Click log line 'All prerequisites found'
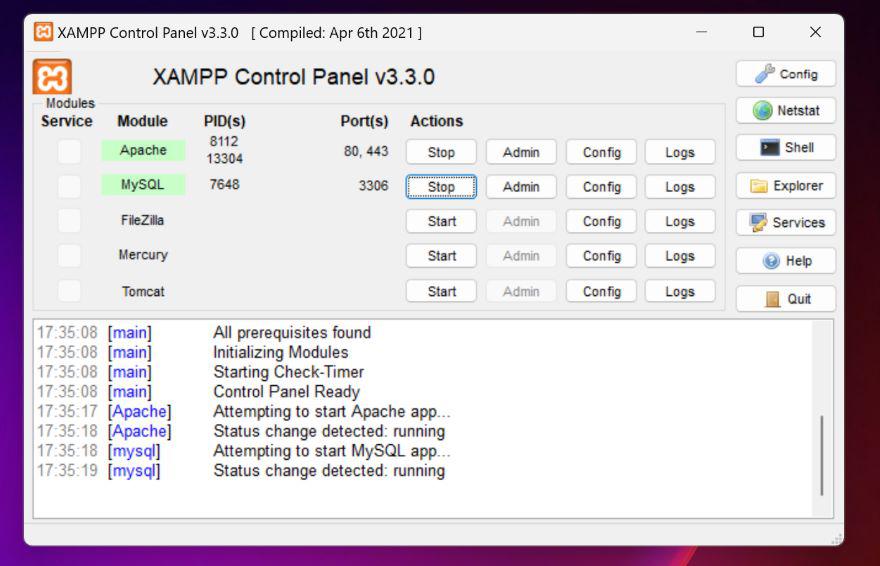The image size is (880, 566). 292,333
